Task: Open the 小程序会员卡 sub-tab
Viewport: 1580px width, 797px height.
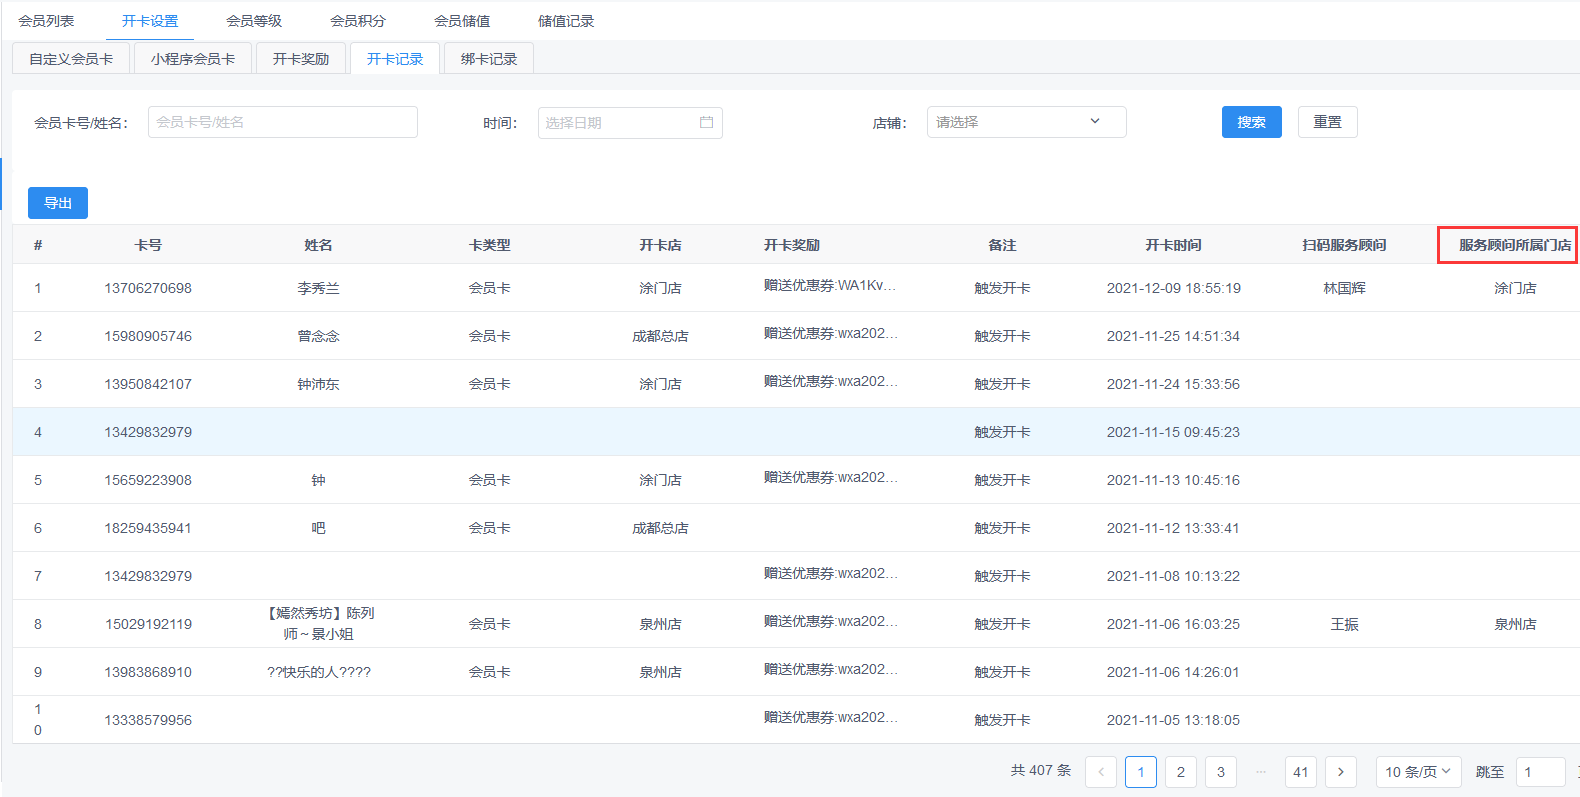Action: [x=193, y=59]
